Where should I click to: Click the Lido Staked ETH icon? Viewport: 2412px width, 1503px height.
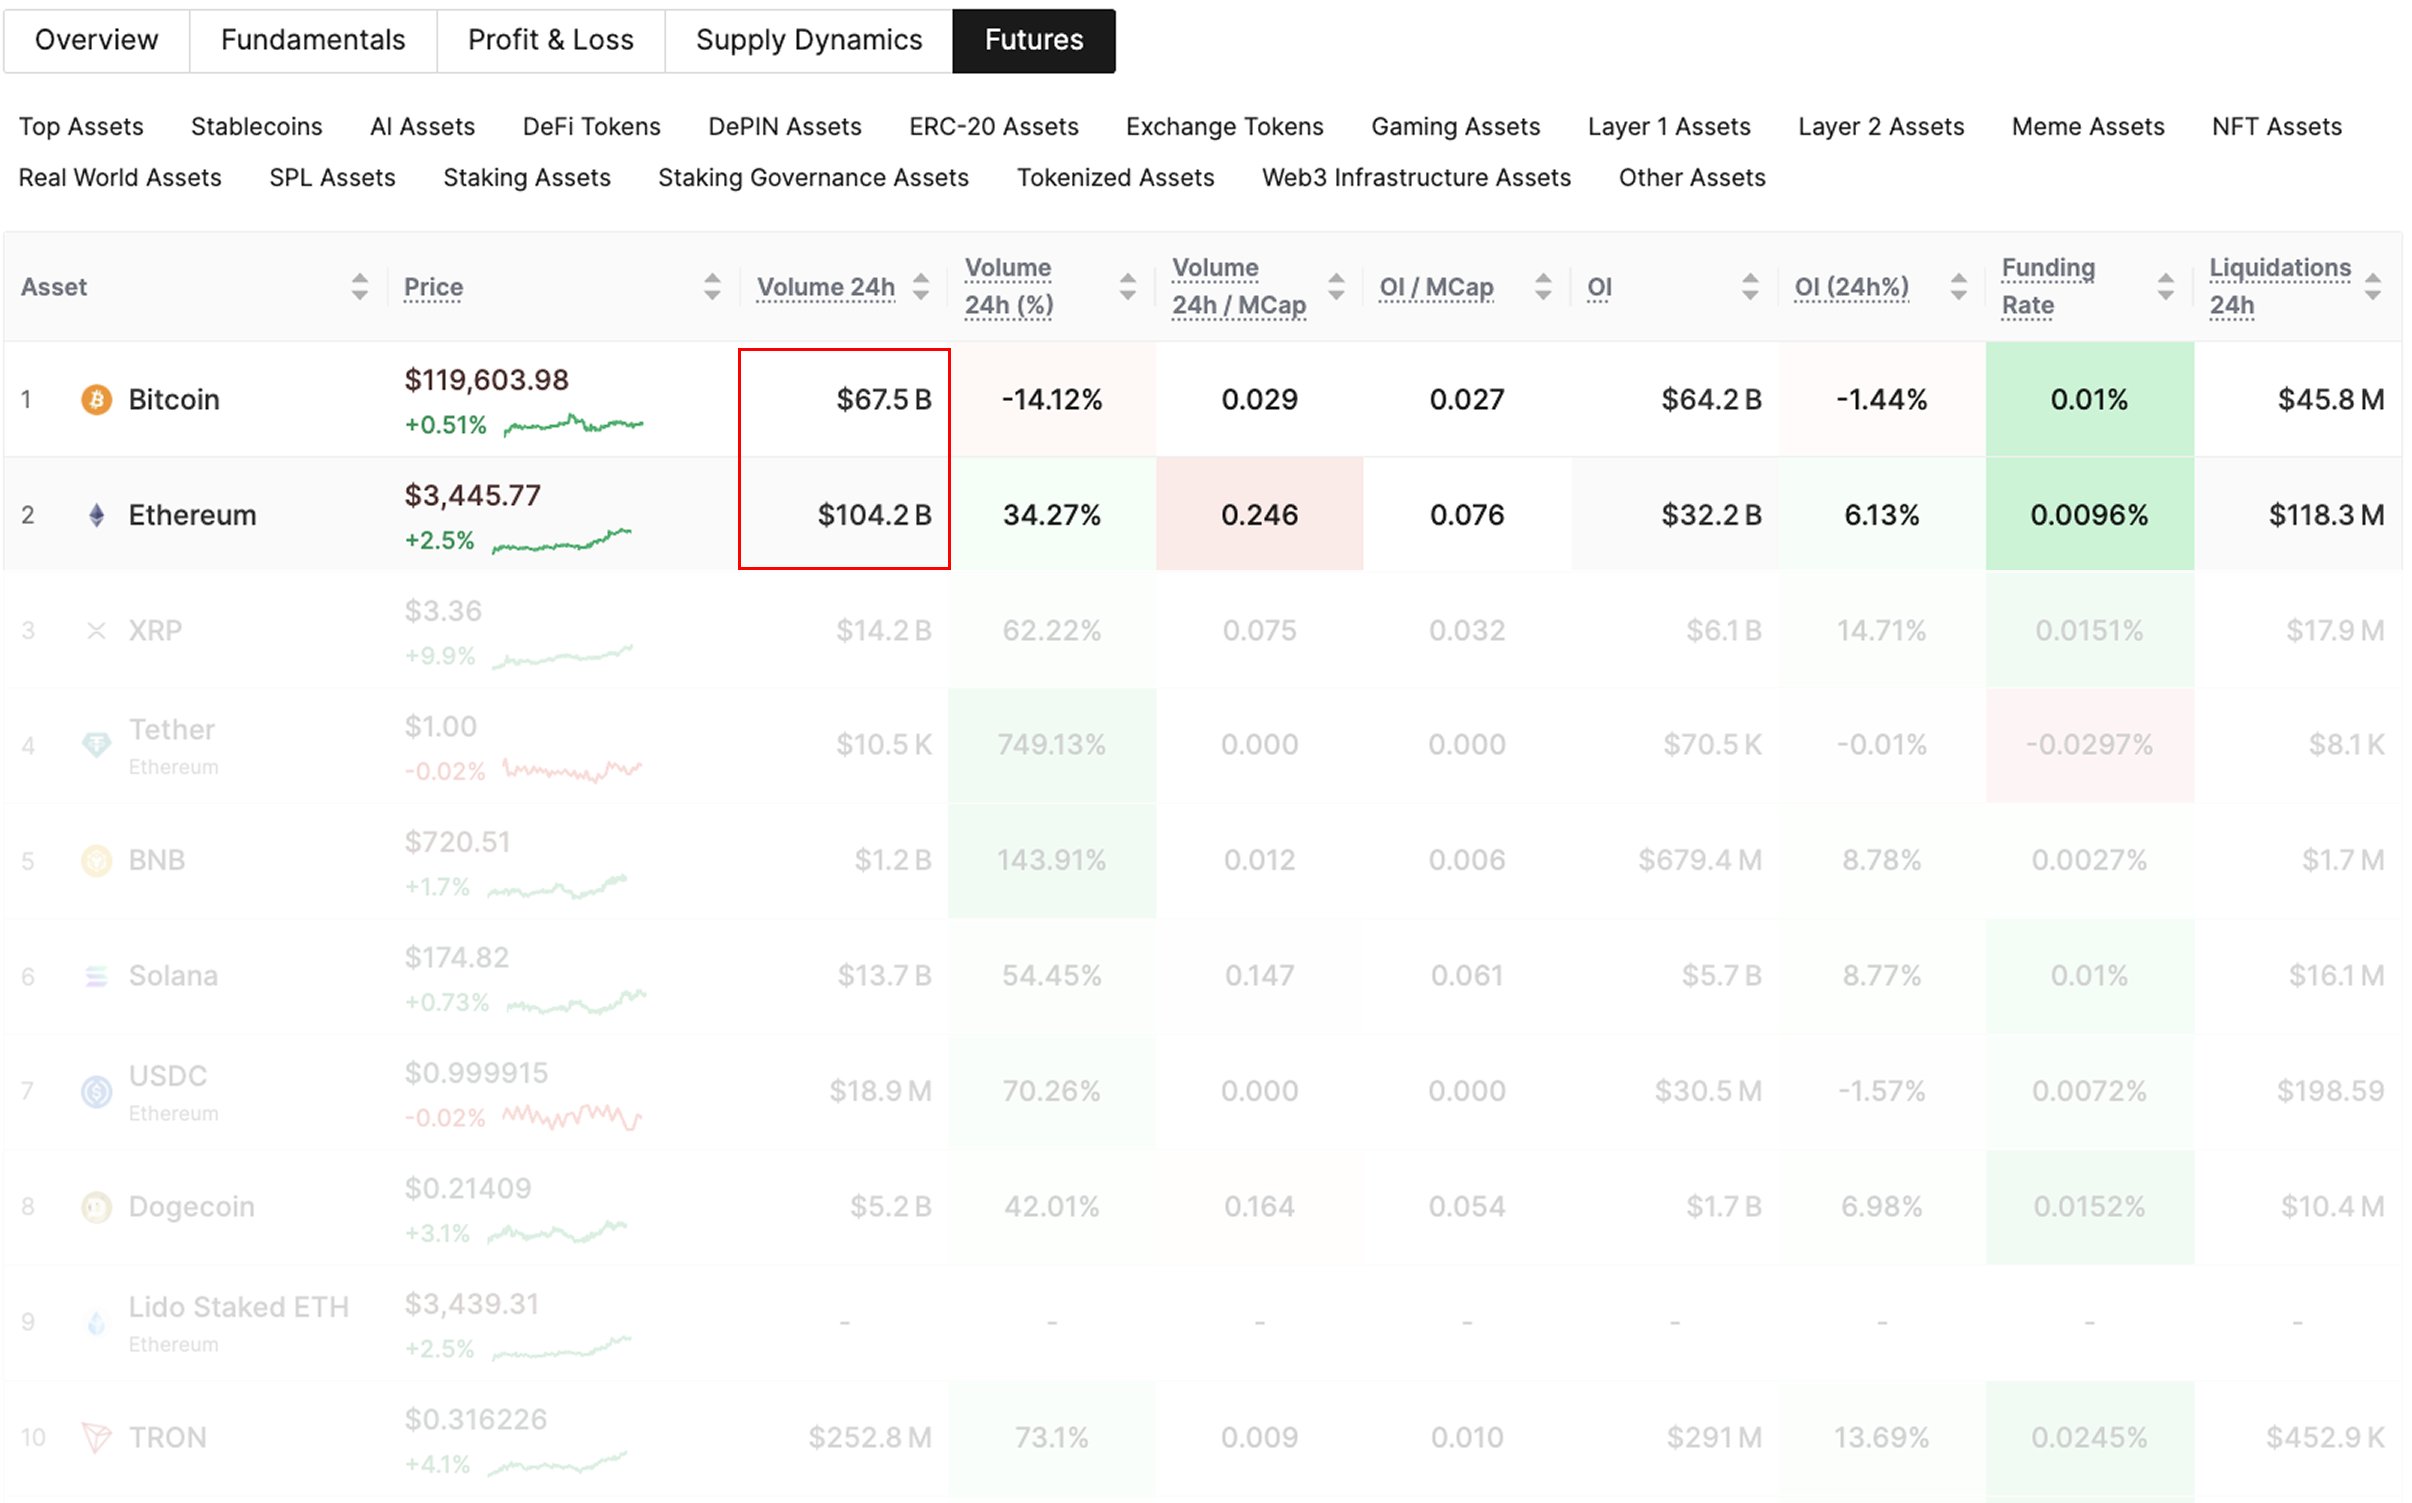pos(95,1321)
